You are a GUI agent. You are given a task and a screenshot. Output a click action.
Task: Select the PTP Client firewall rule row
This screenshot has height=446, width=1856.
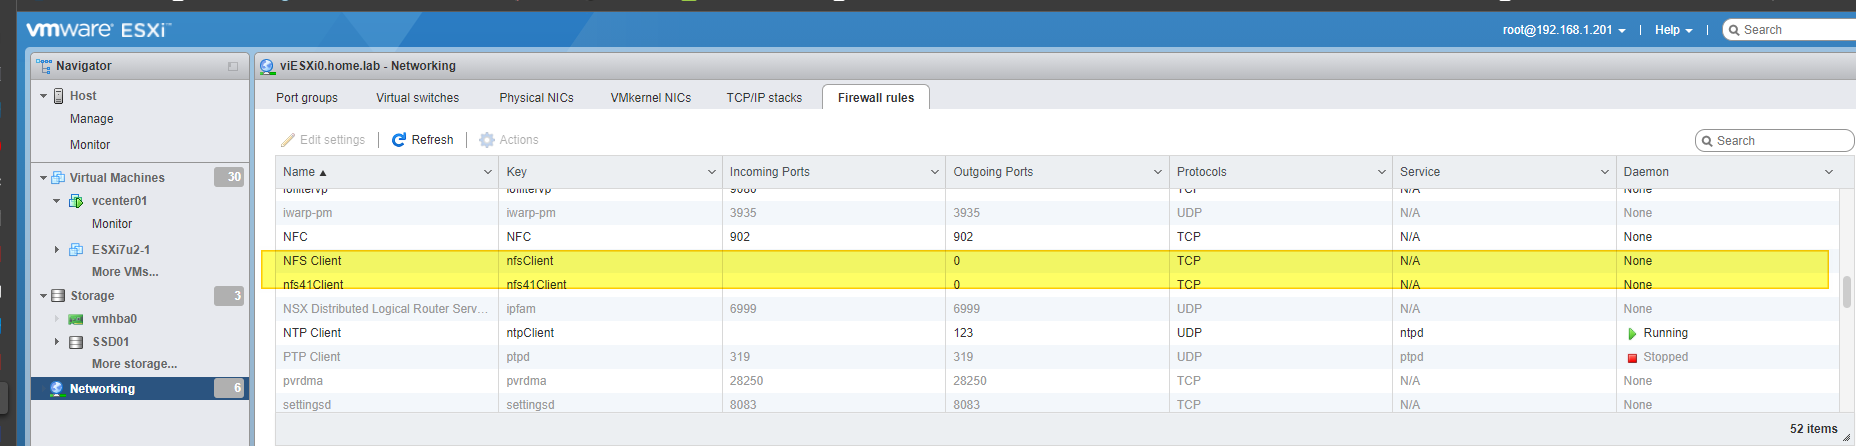pos(1057,357)
